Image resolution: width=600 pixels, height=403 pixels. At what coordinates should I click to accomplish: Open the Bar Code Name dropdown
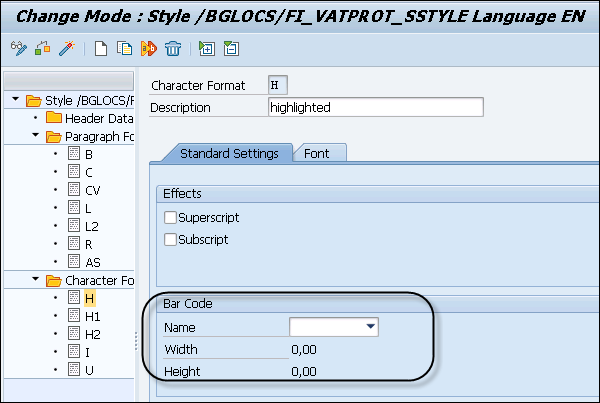(371, 326)
